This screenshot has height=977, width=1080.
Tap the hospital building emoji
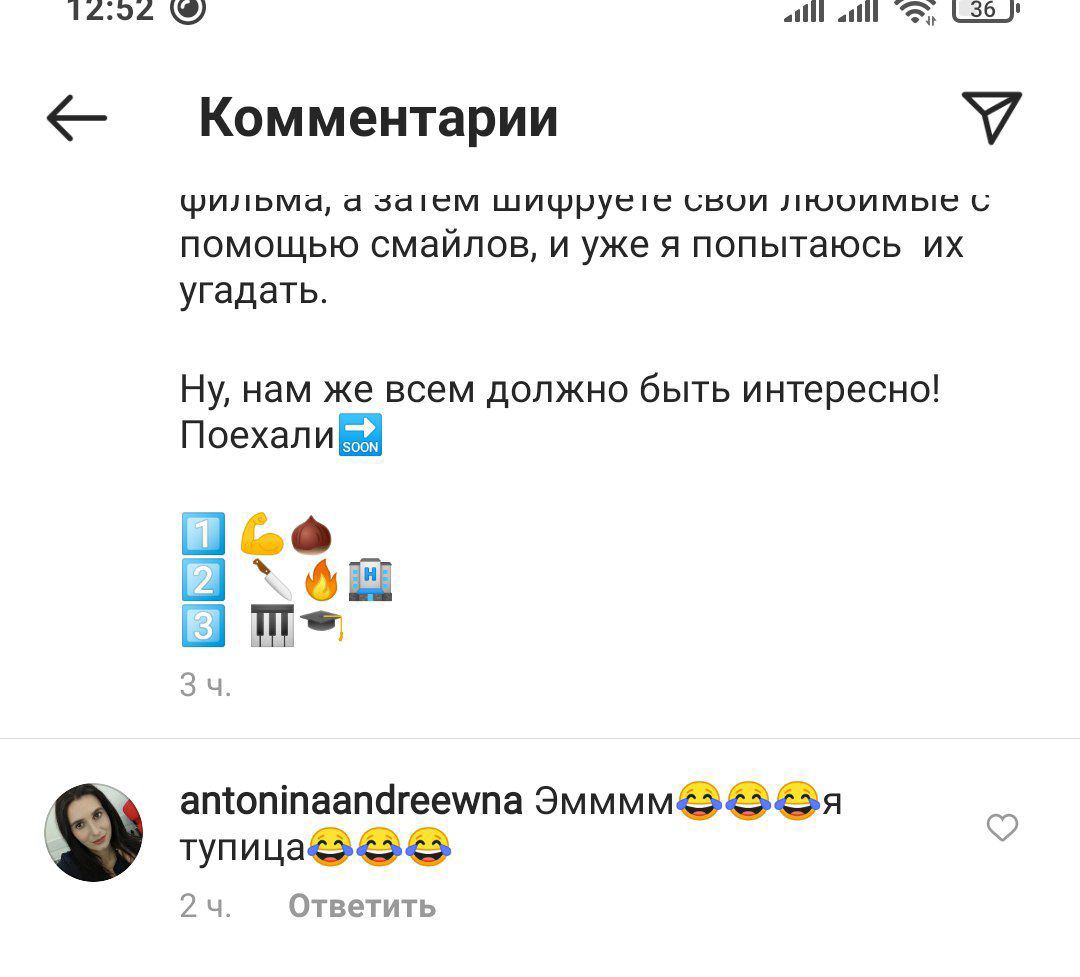(x=371, y=579)
